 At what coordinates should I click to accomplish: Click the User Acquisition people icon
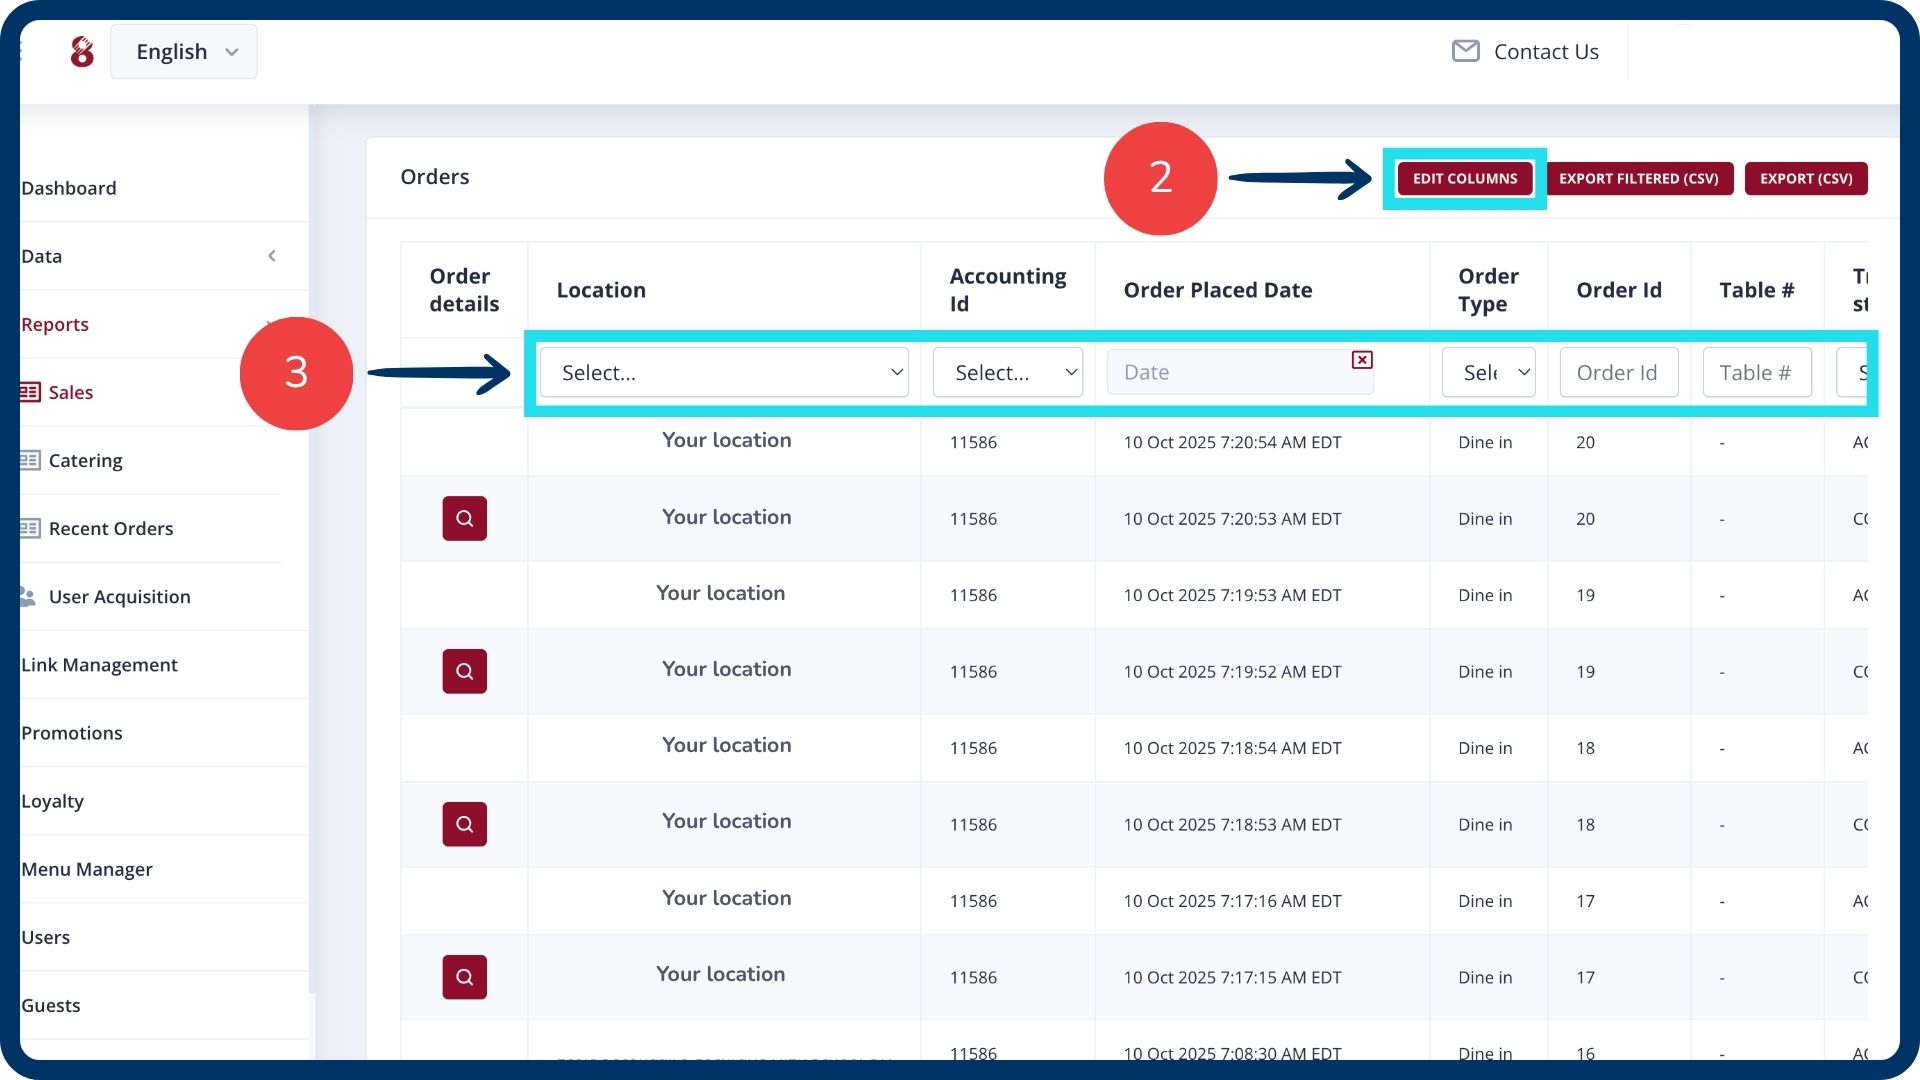point(28,596)
